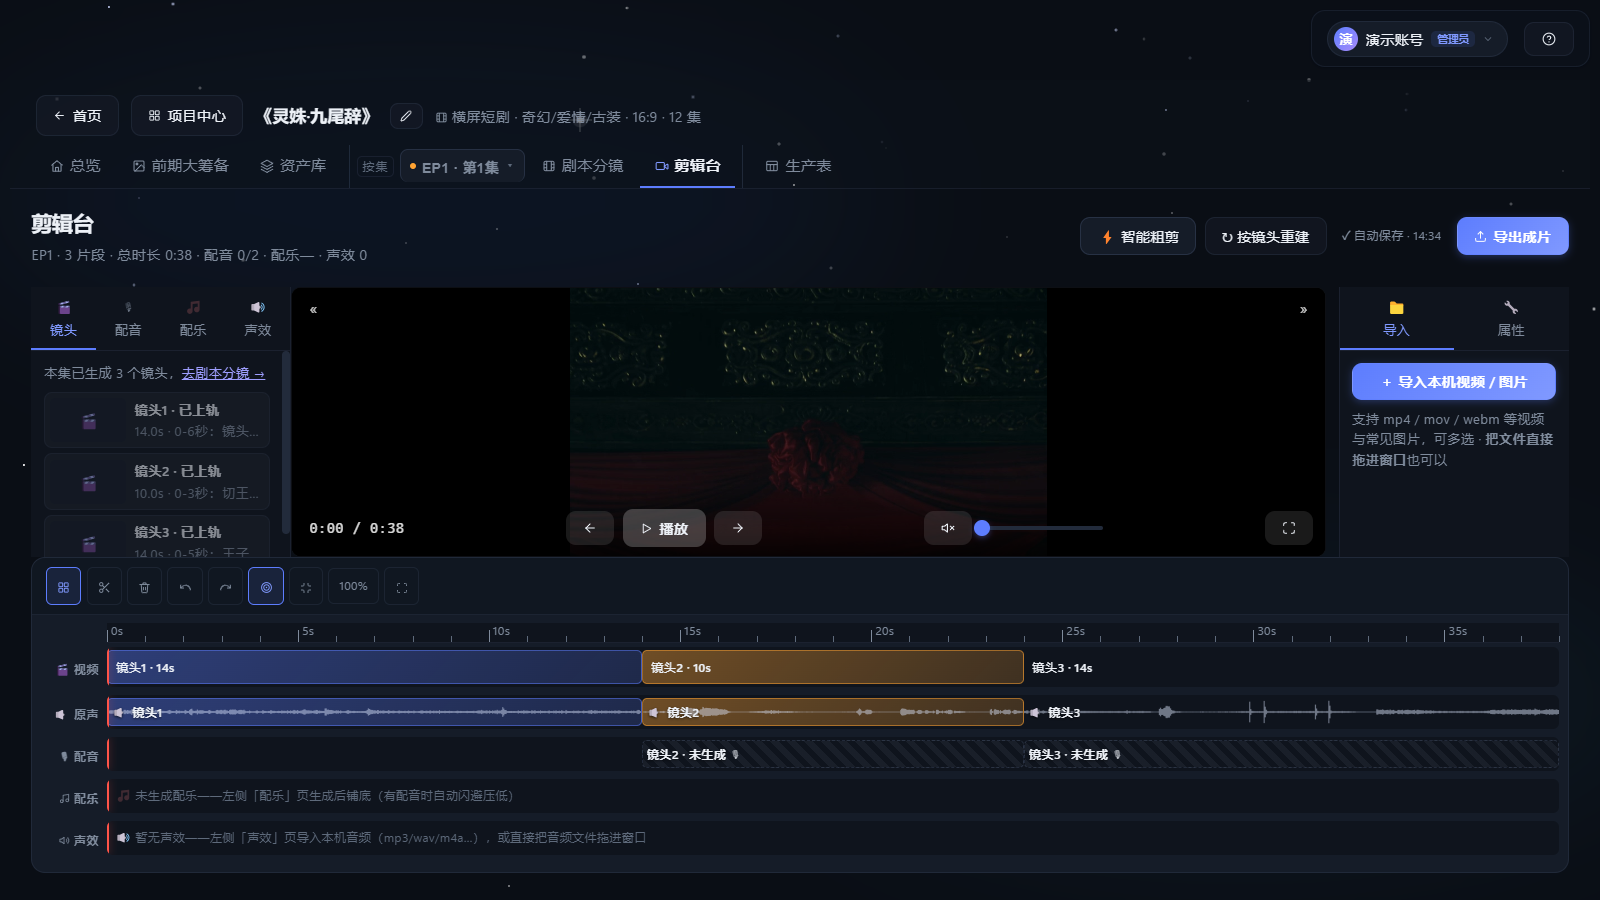Open the 属性 wrench tab
Viewport: 1600px width, 900px height.
pyautogui.click(x=1511, y=319)
